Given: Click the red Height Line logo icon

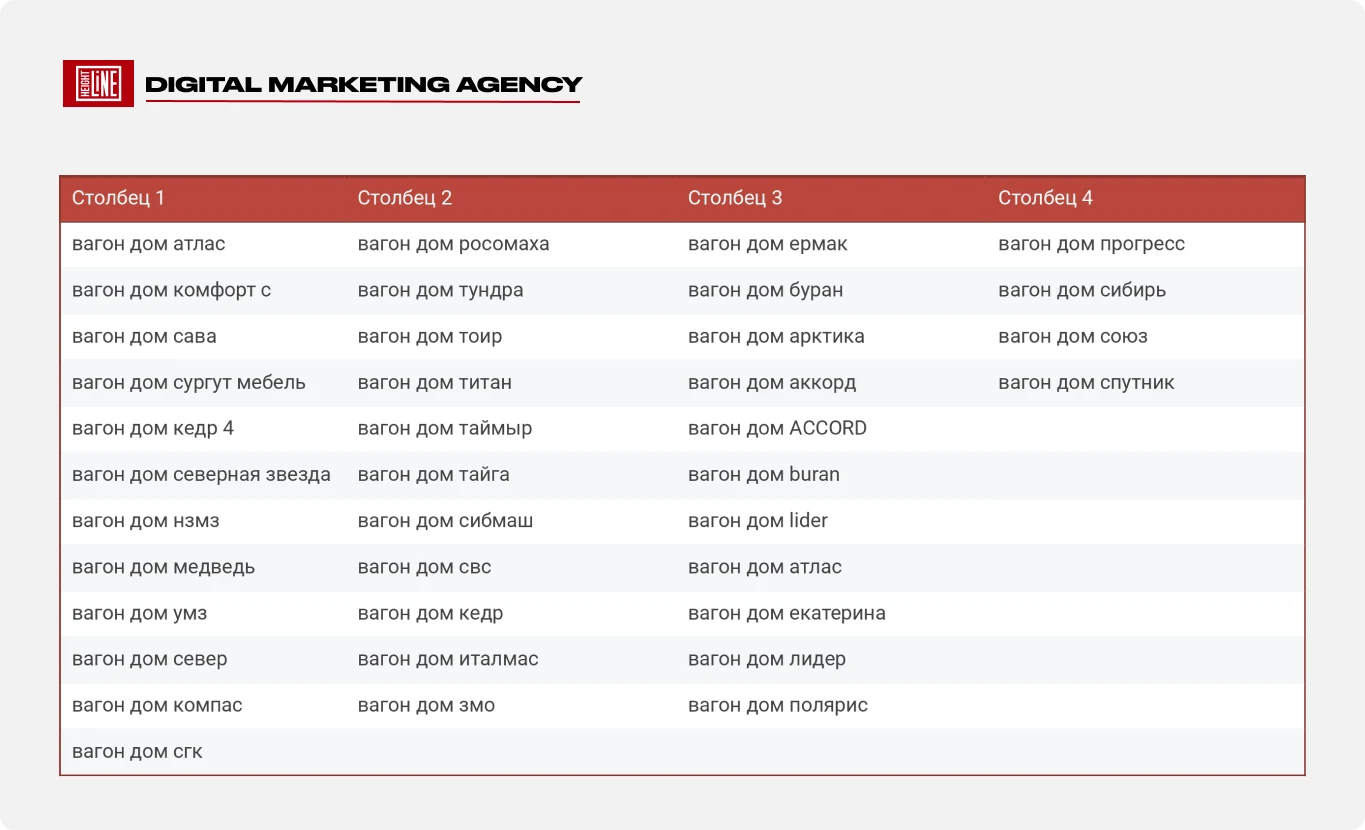Looking at the screenshot, I should (x=98, y=84).
